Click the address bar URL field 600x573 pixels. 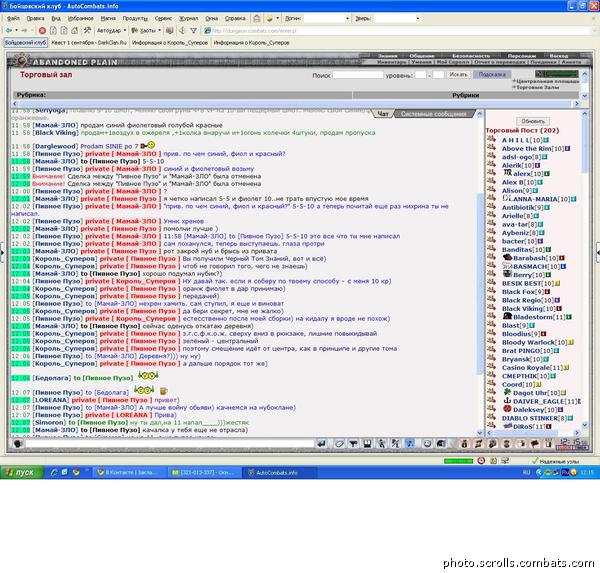click(x=400, y=31)
